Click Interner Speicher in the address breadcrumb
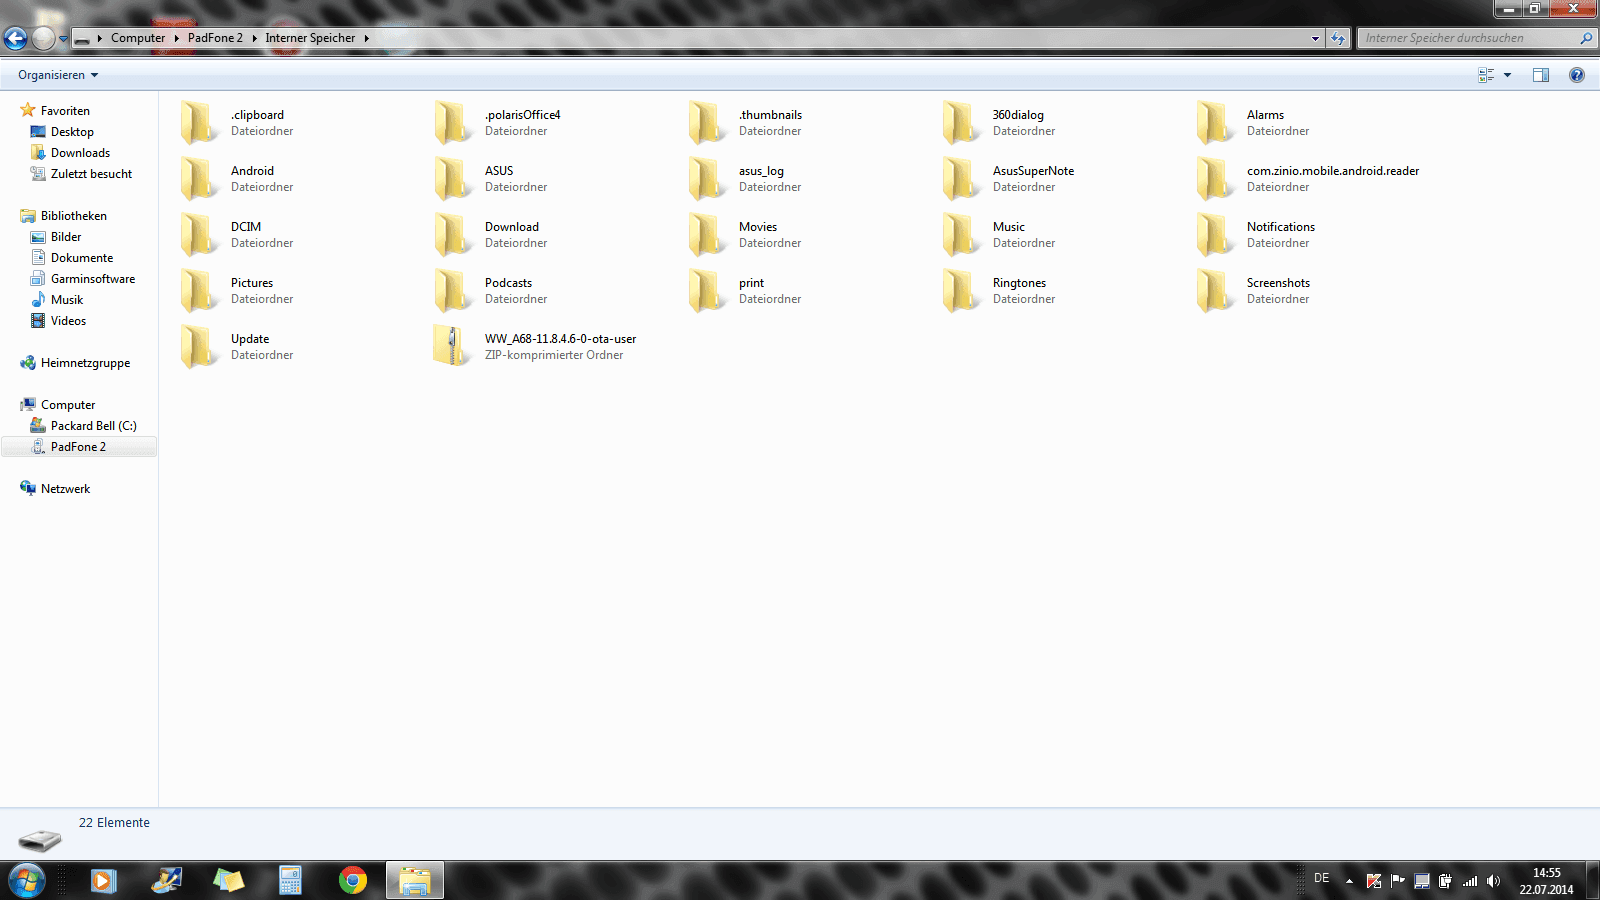The width and height of the screenshot is (1600, 900). [310, 38]
